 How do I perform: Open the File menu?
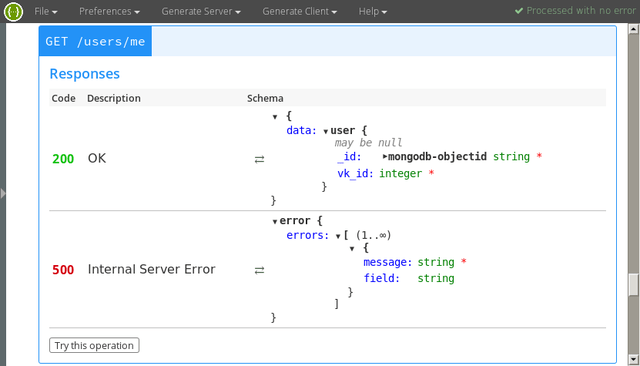coord(45,11)
